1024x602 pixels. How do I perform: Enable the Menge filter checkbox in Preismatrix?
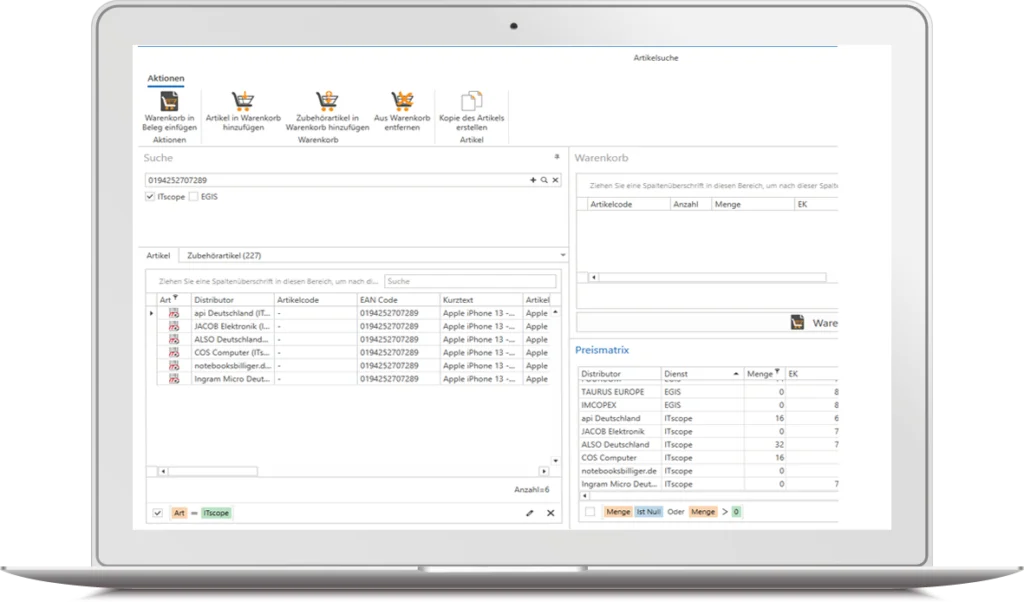pos(590,512)
